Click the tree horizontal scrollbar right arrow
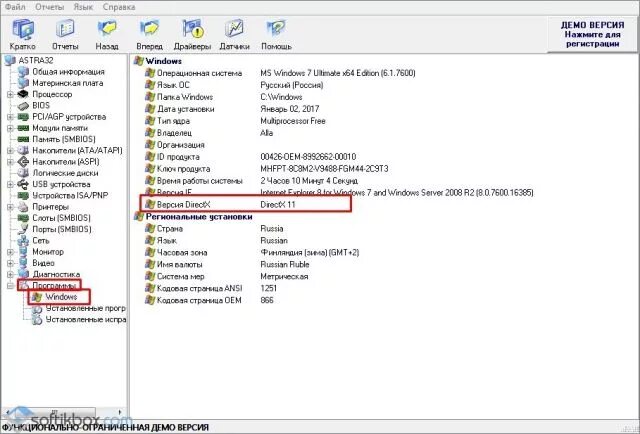The height and width of the screenshot is (434, 640). tap(120, 412)
